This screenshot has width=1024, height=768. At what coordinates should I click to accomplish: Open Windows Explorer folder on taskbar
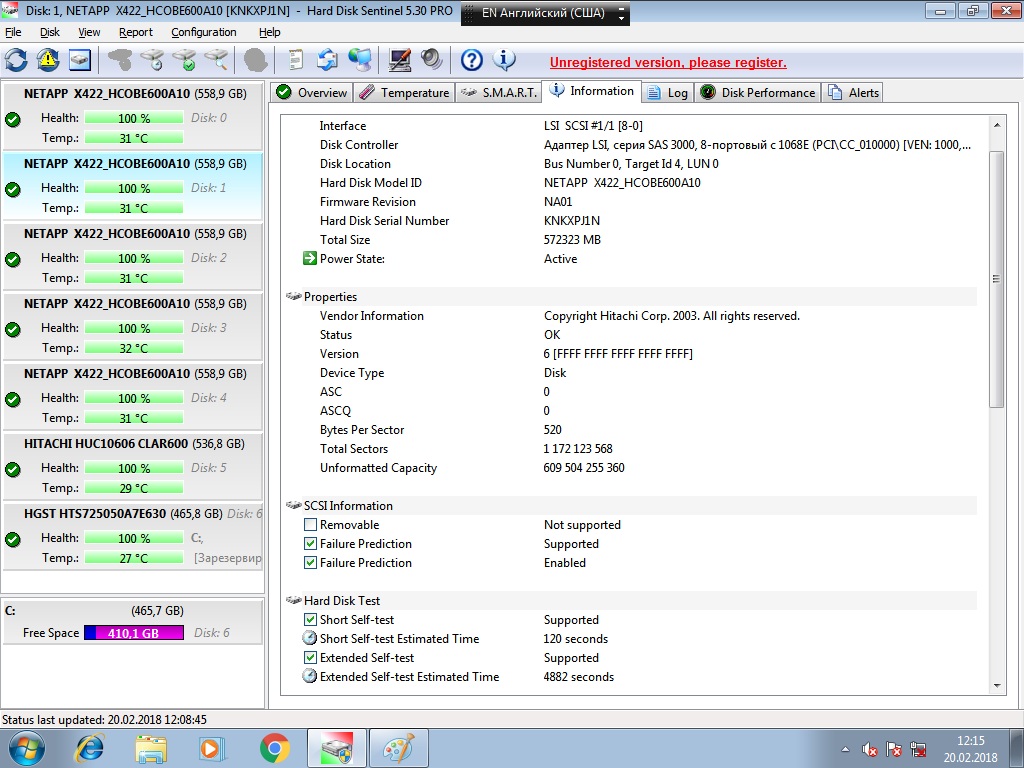(151, 748)
